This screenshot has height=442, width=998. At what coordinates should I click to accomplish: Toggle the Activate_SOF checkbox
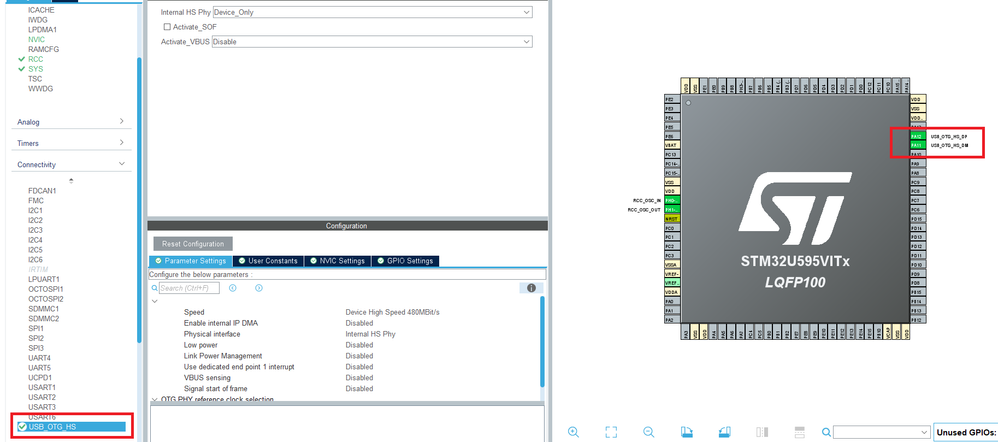[x=167, y=27]
